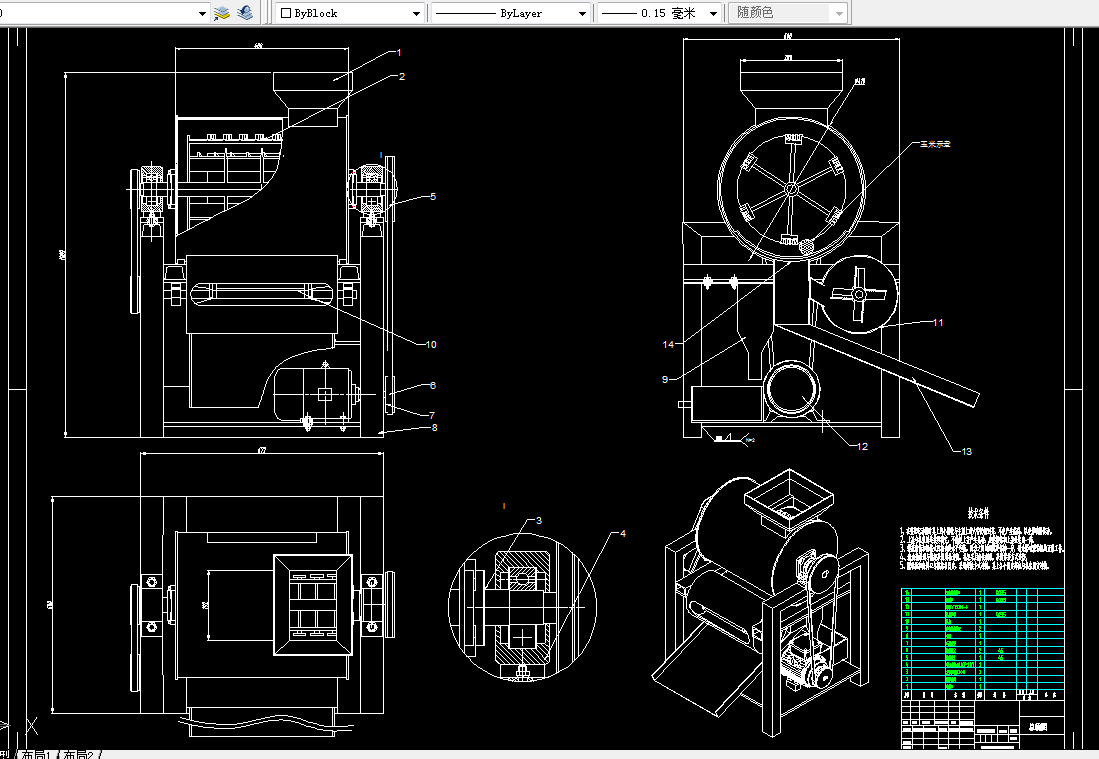Select callout number 10 in the front view
The height and width of the screenshot is (759, 1099).
tap(431, 344)
